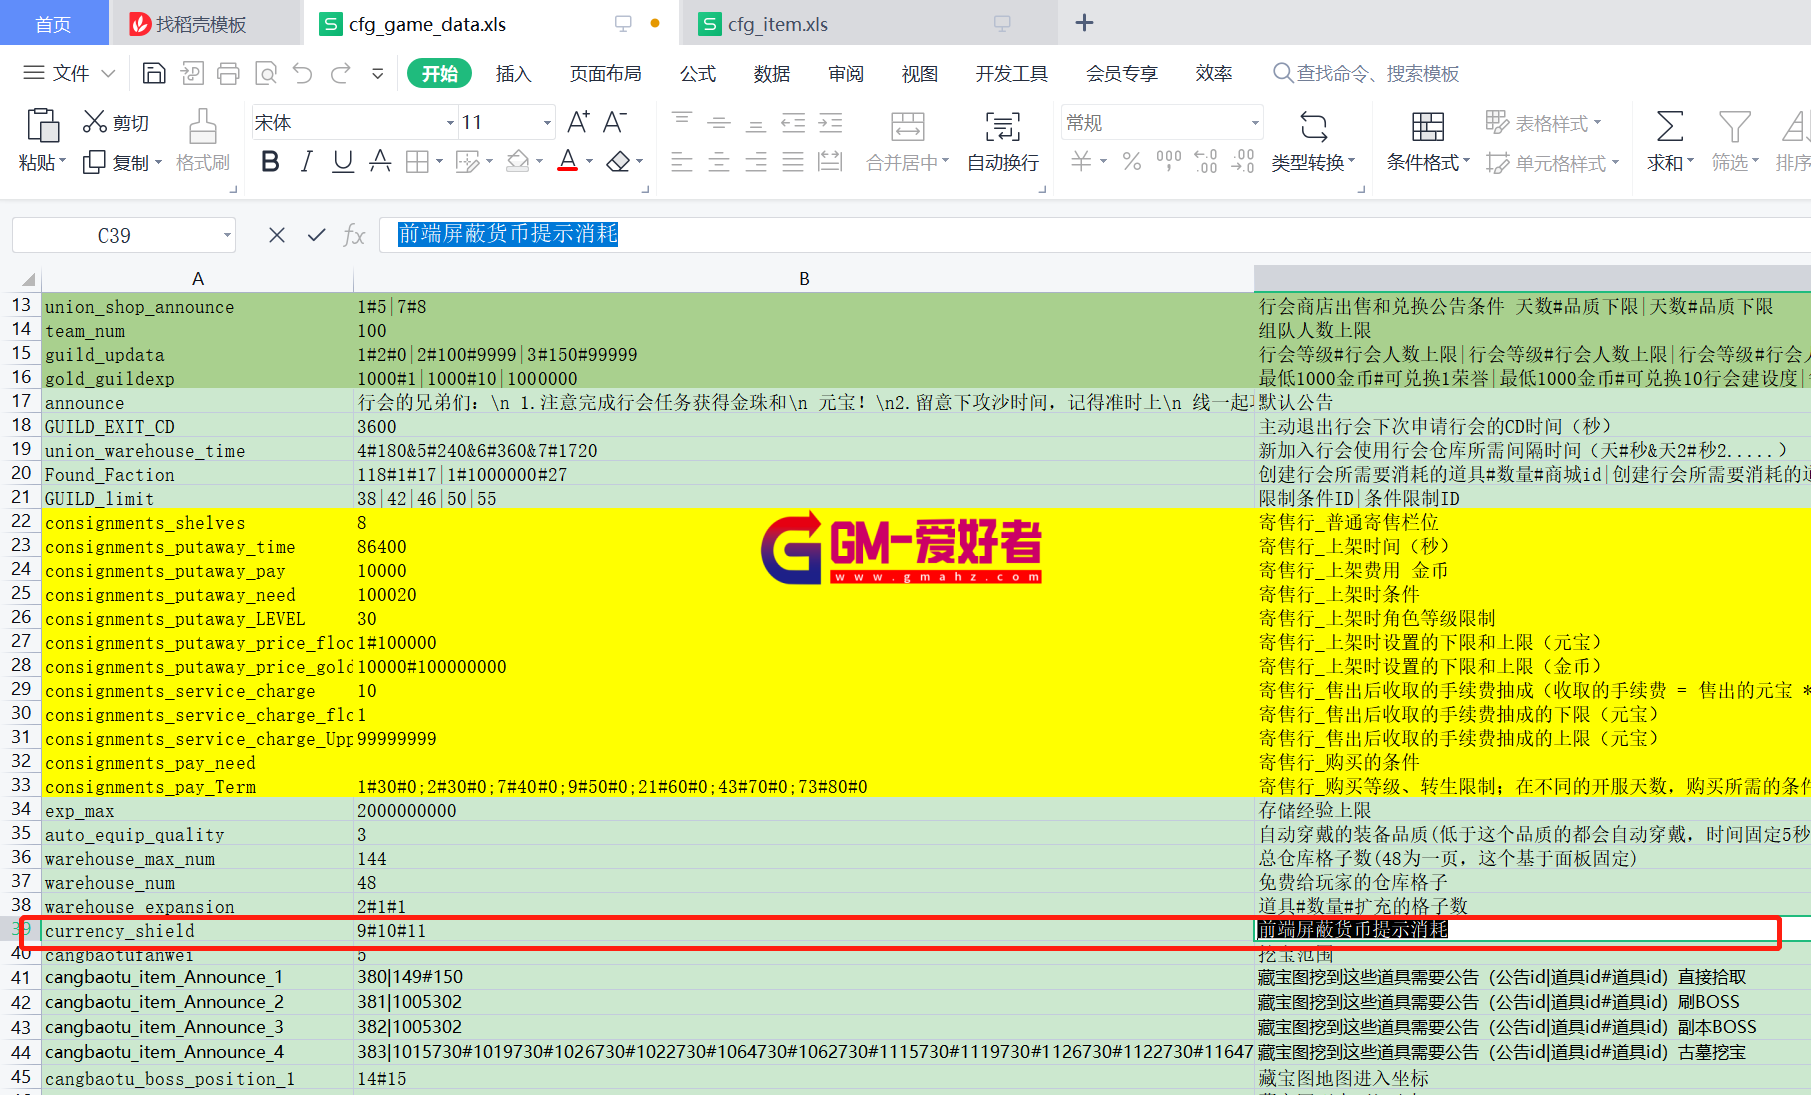Cancel formula entry with X button
The height and width of the screenshot is (1095, 1811).
coord(277,235)
